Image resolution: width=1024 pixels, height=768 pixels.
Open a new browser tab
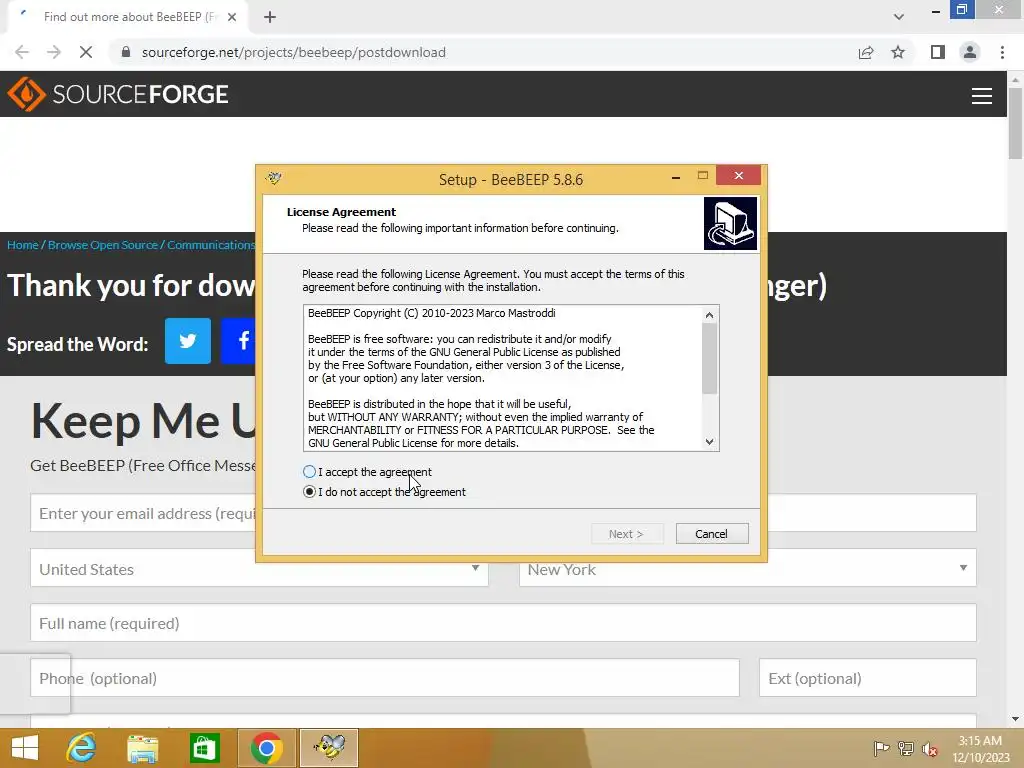pos(270,17)
